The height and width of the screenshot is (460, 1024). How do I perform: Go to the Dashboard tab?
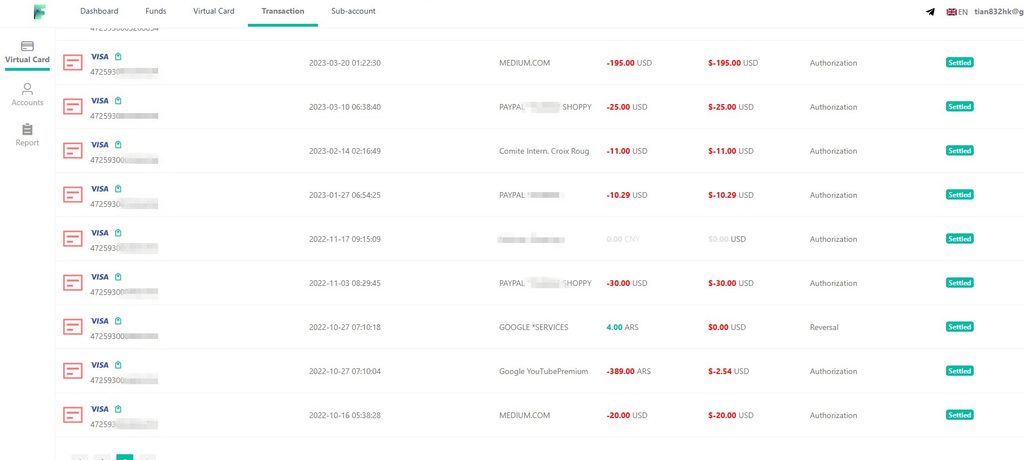(99, 11)
